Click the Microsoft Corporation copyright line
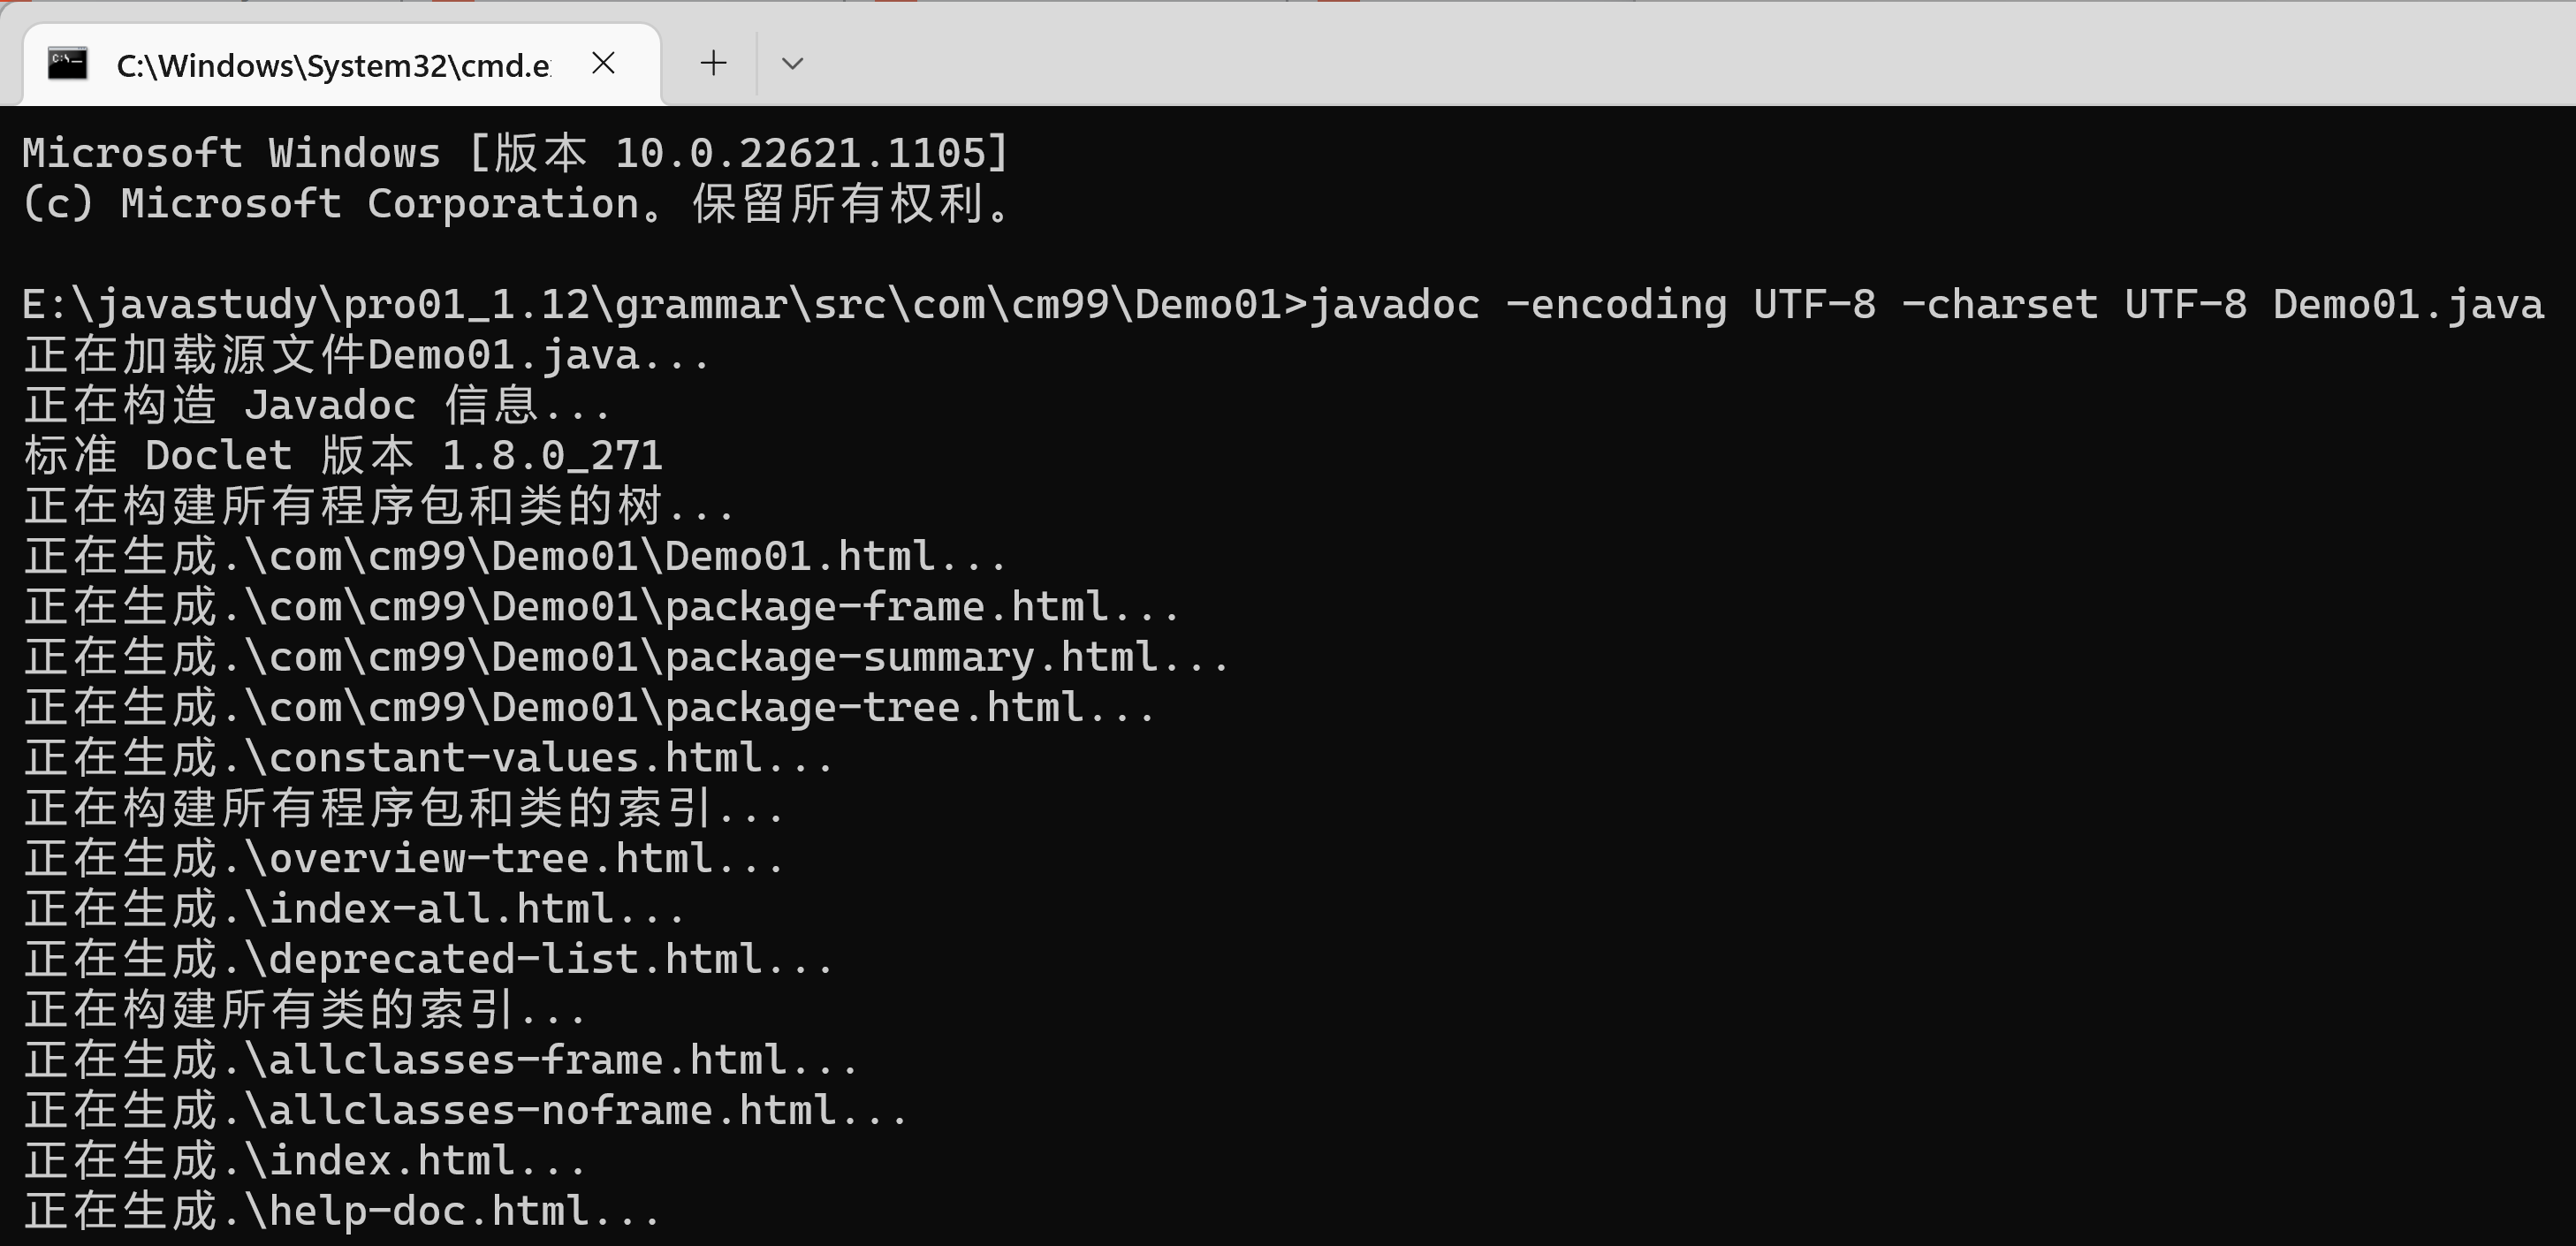 (x=516, y=204)
